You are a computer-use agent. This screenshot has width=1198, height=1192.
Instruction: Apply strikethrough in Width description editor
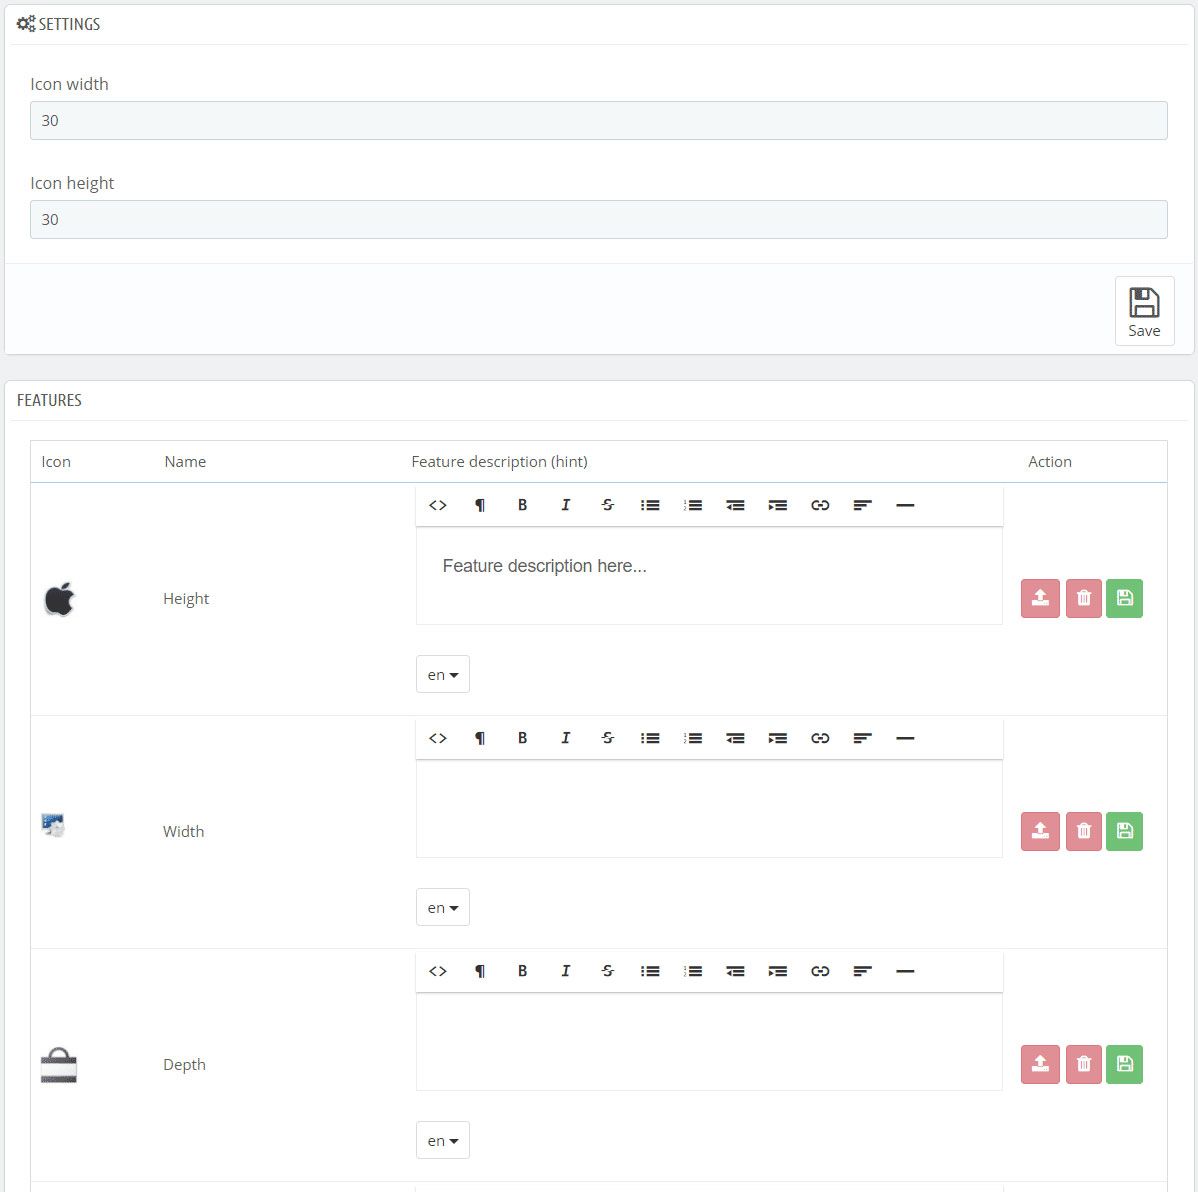[607, 738]
